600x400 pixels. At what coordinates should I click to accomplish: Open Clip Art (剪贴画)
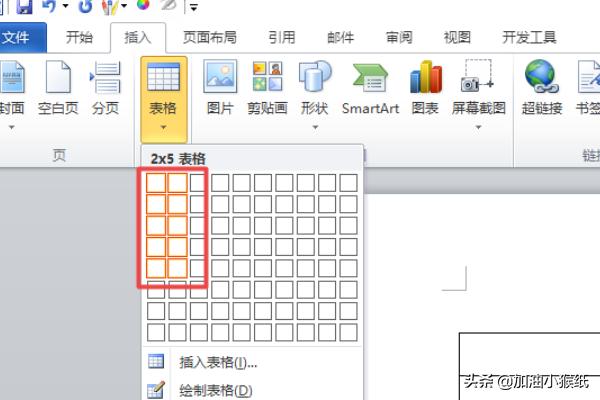click(x=267, y=85)
